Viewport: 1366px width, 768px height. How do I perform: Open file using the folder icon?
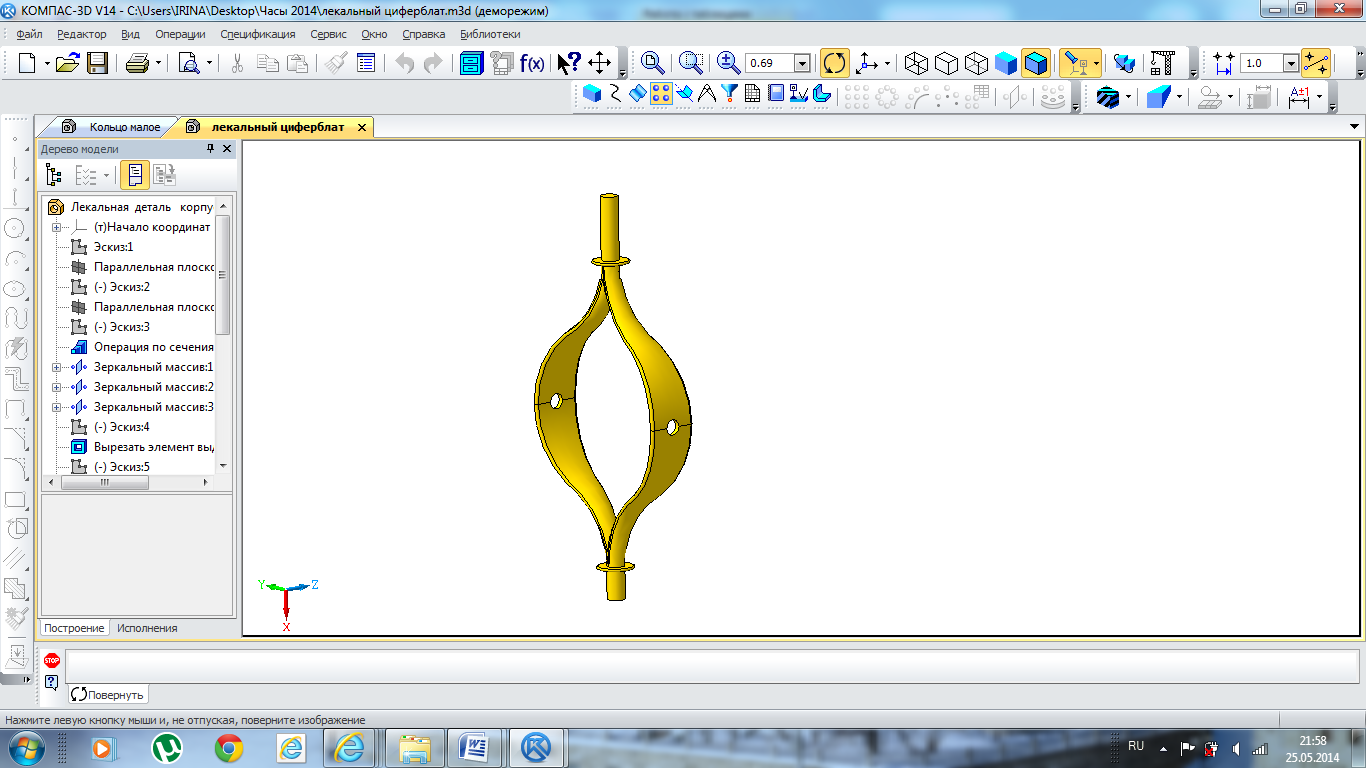pyautogui.click(x=67, y=63)
